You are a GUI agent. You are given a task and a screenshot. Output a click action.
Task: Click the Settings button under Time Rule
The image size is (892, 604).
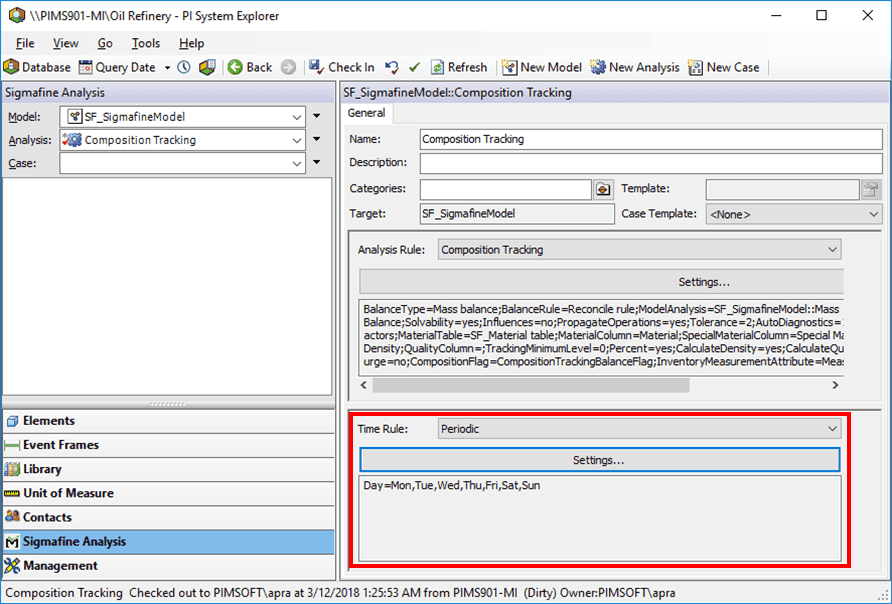[599, 460]
